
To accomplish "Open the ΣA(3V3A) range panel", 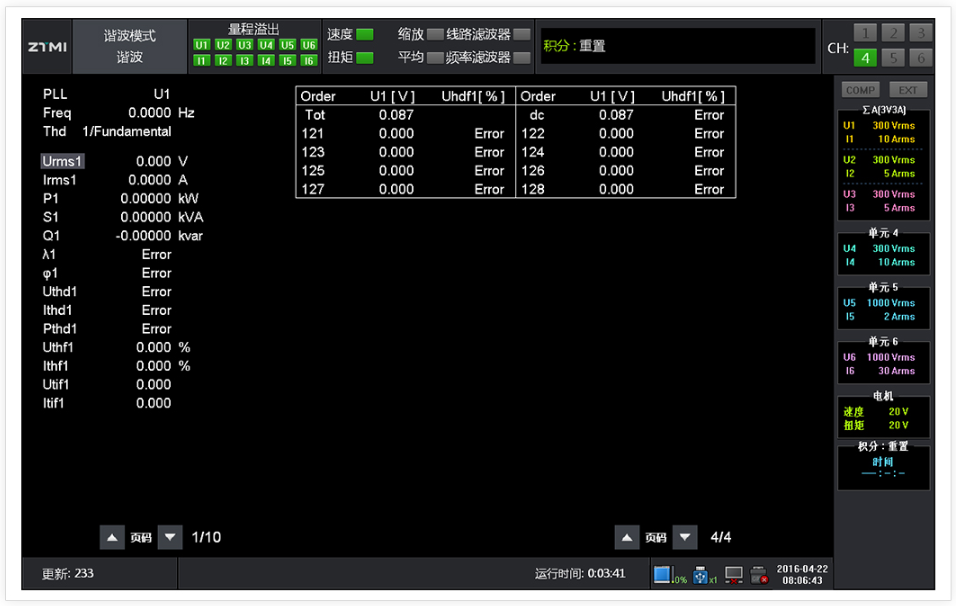I will (x=884, y=163).
